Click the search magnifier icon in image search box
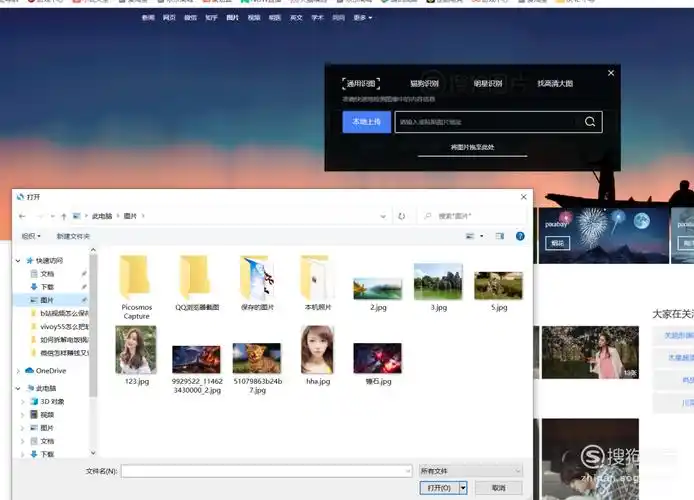Screen dimensions: 694x500 [590, 122]
